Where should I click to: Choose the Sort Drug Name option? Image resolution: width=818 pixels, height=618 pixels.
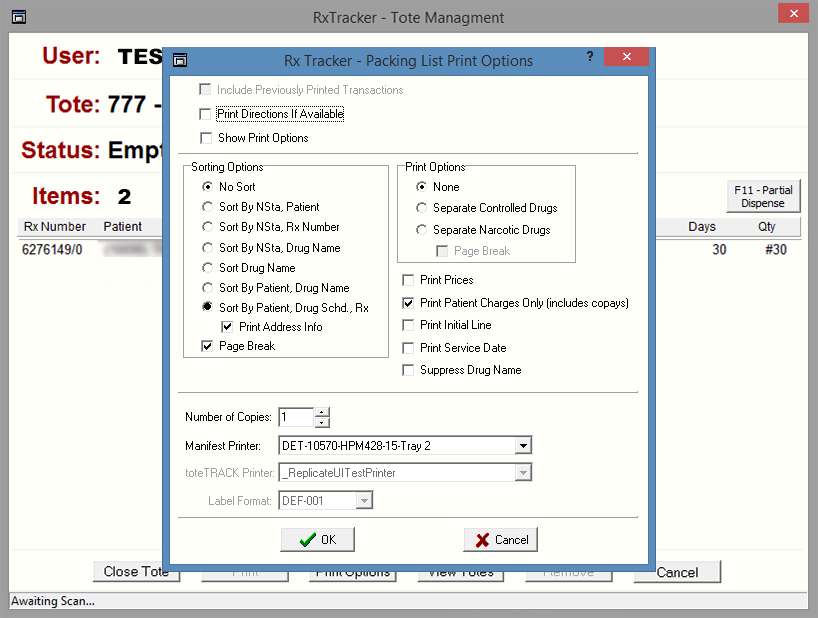207,268
